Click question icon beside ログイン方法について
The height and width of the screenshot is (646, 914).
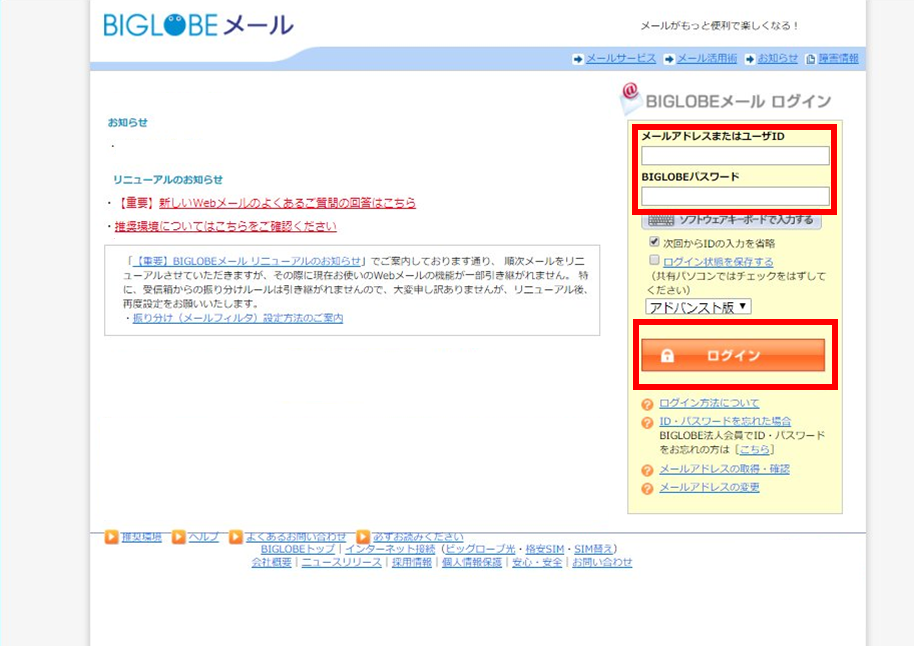(x=647, y=404)
